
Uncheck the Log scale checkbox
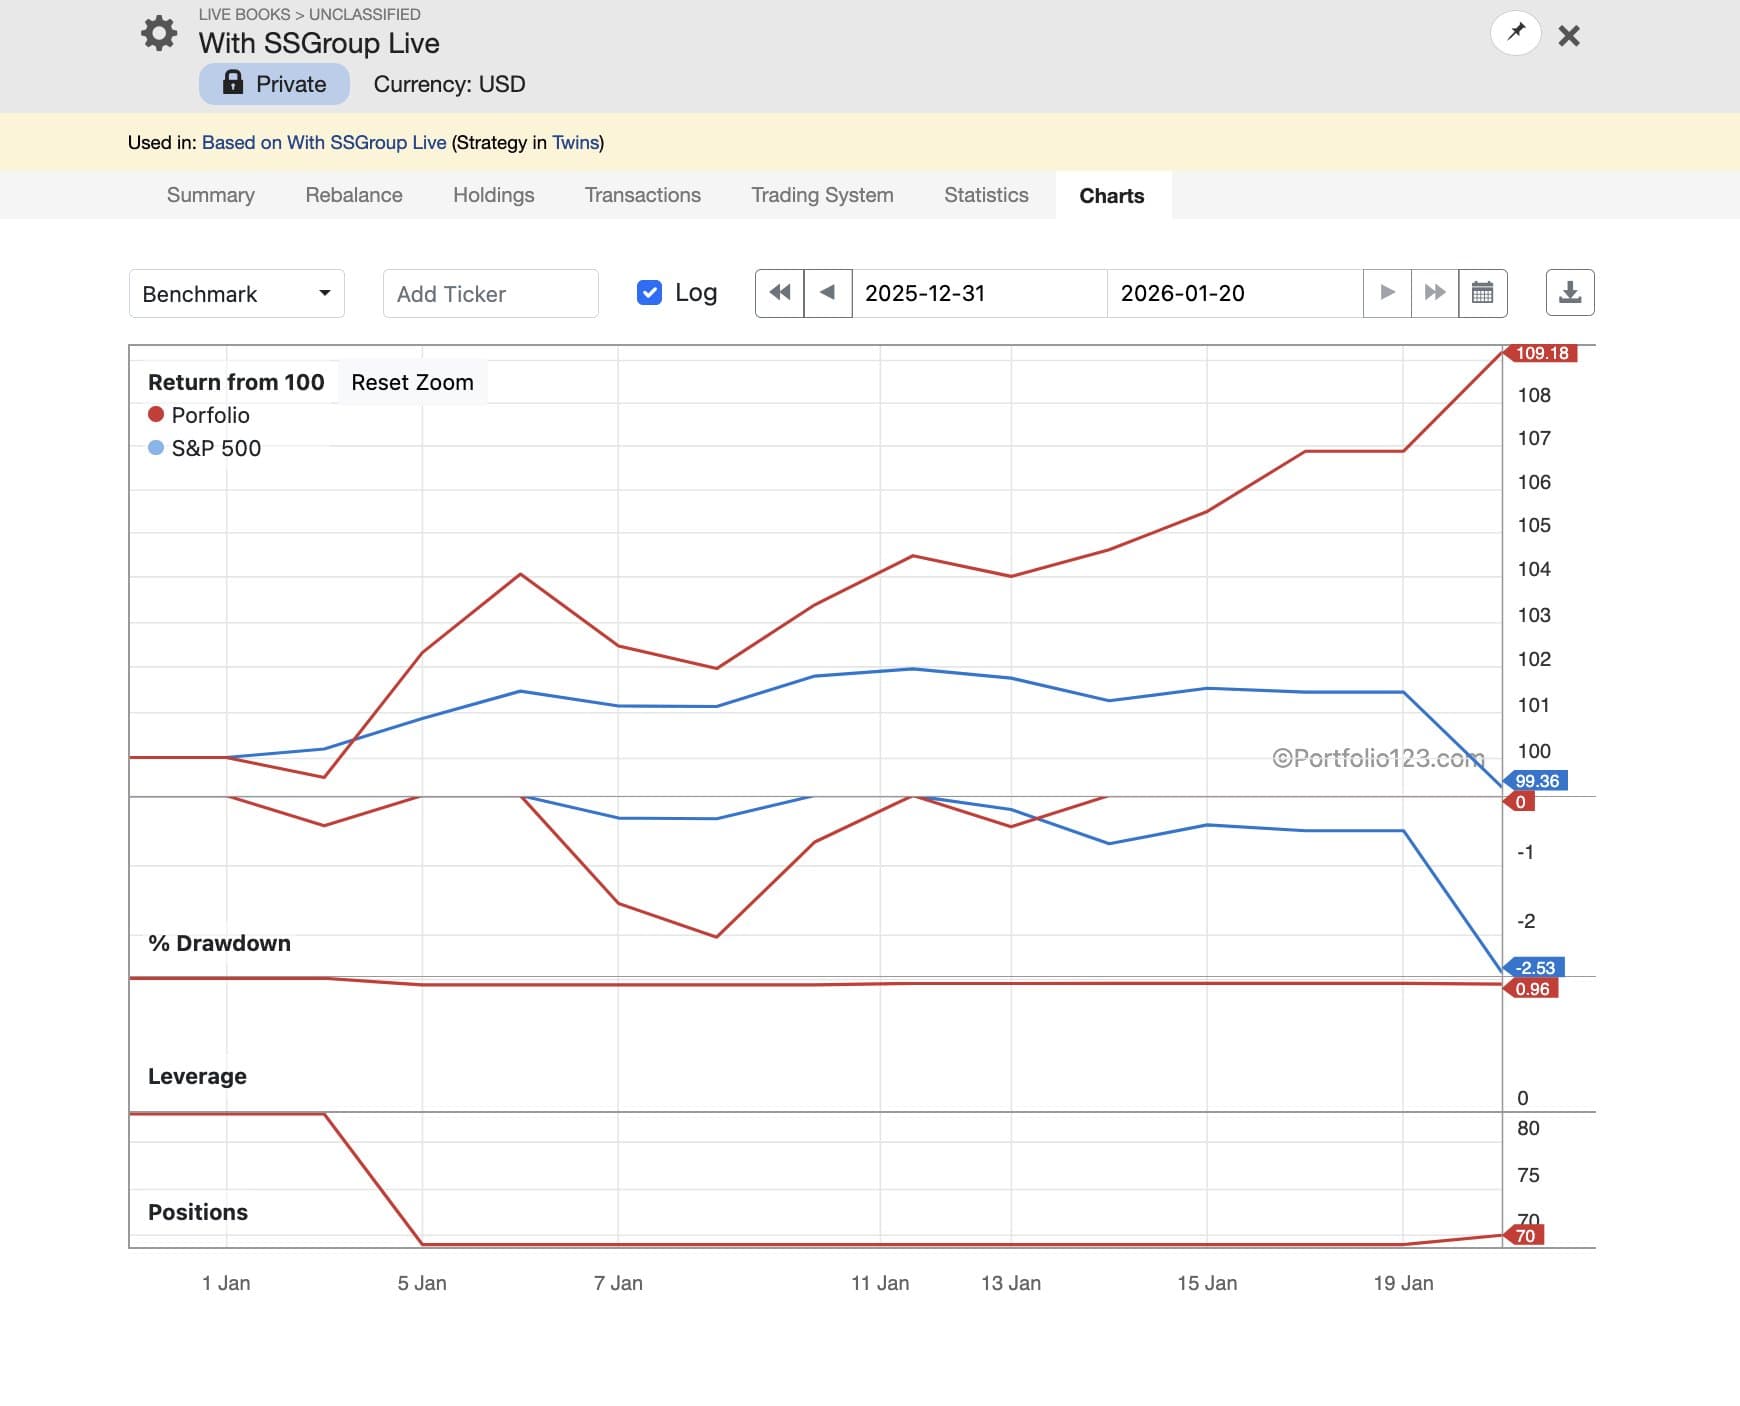coord(649,293)
